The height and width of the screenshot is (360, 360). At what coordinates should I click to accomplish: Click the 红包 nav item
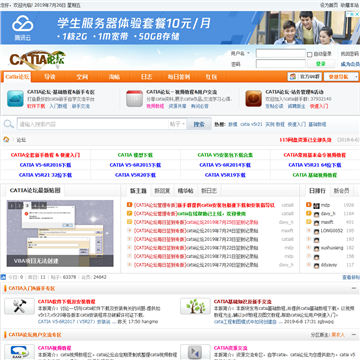(211, 77)
